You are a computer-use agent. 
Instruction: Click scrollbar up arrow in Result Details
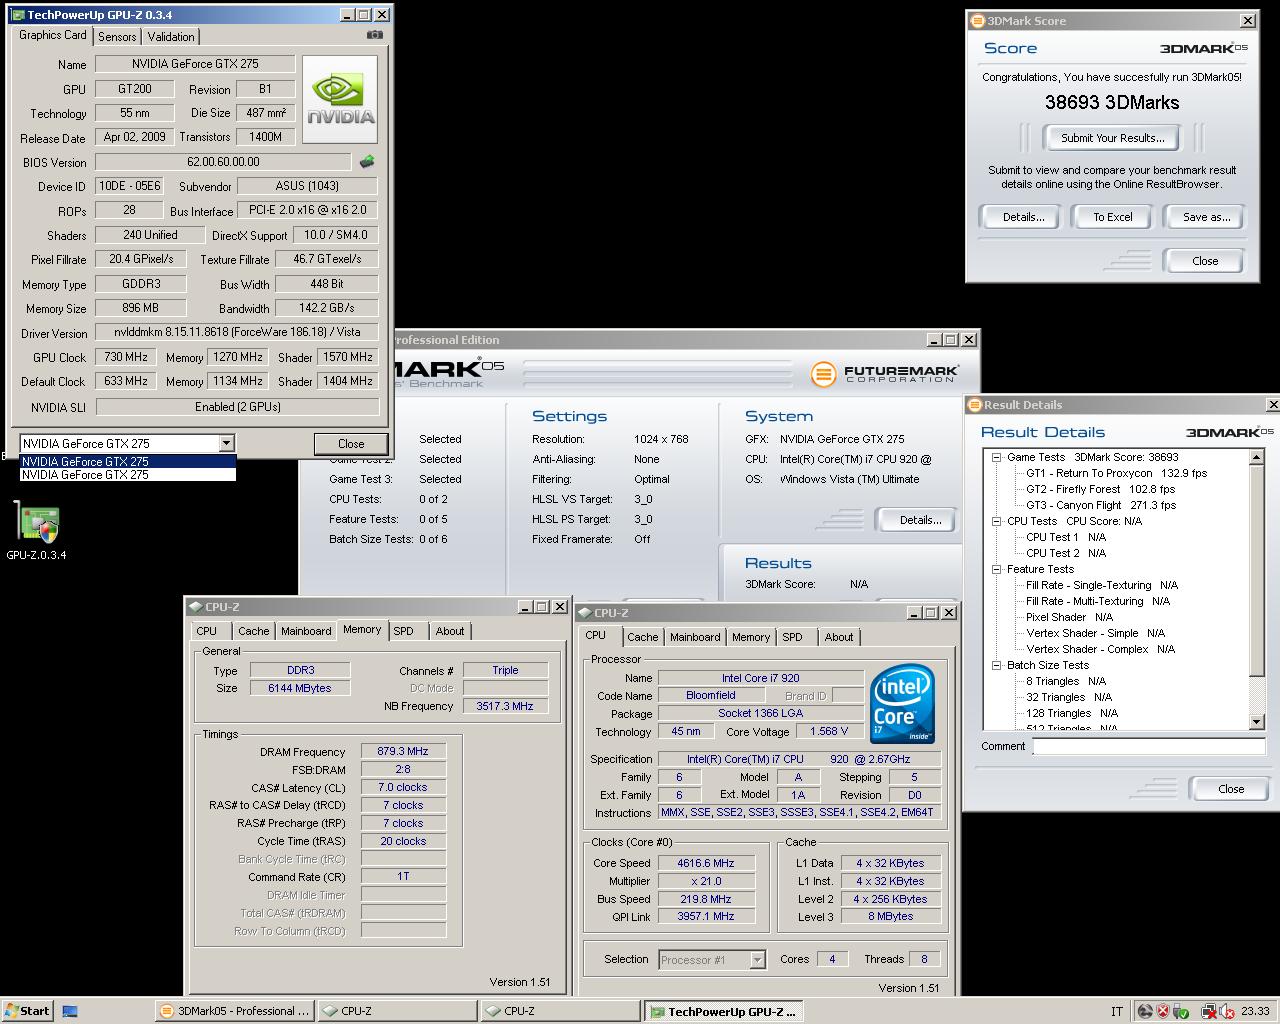tap(1257, 458)
